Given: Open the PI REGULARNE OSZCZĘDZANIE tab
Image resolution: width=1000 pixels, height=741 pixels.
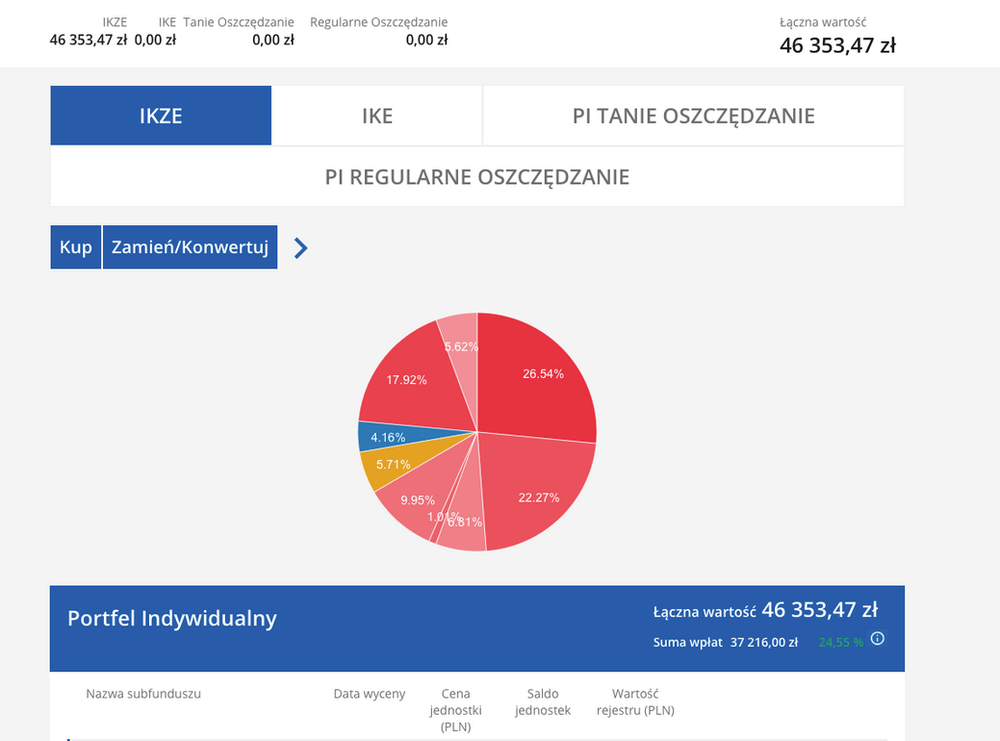Looking at the screenshot, I should (477, 177).
